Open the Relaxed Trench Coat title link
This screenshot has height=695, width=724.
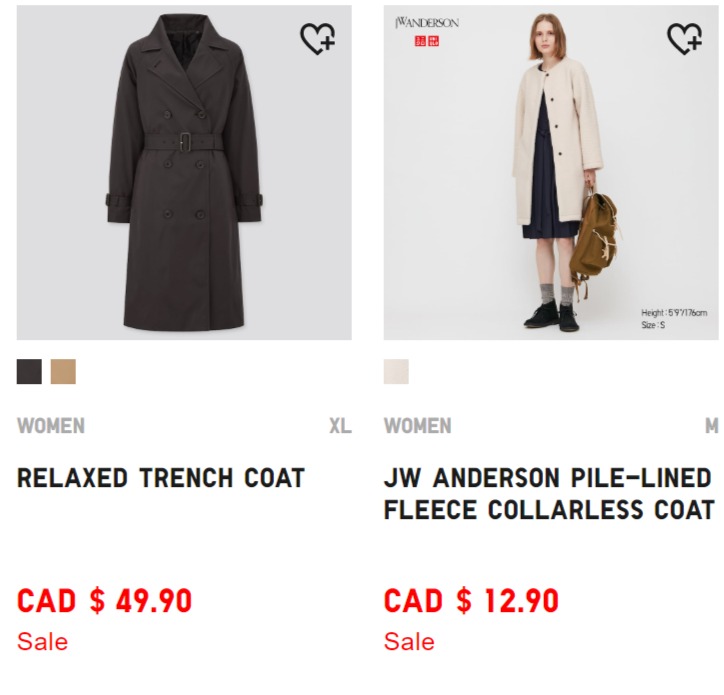click(x=161, y=477)
